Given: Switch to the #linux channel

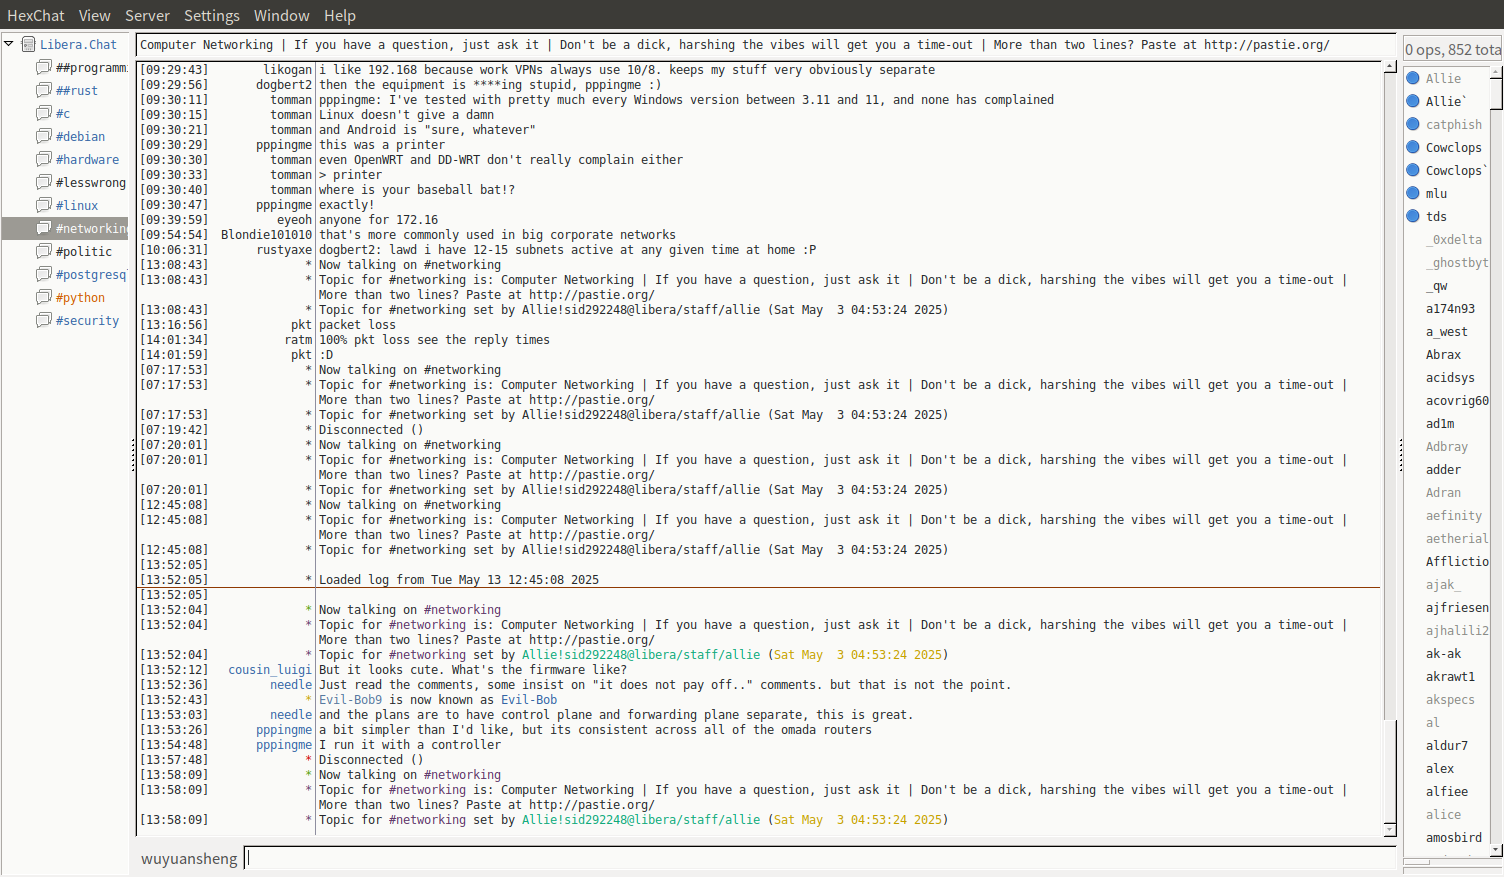Looking at the screenshot, I should point(77,205).
